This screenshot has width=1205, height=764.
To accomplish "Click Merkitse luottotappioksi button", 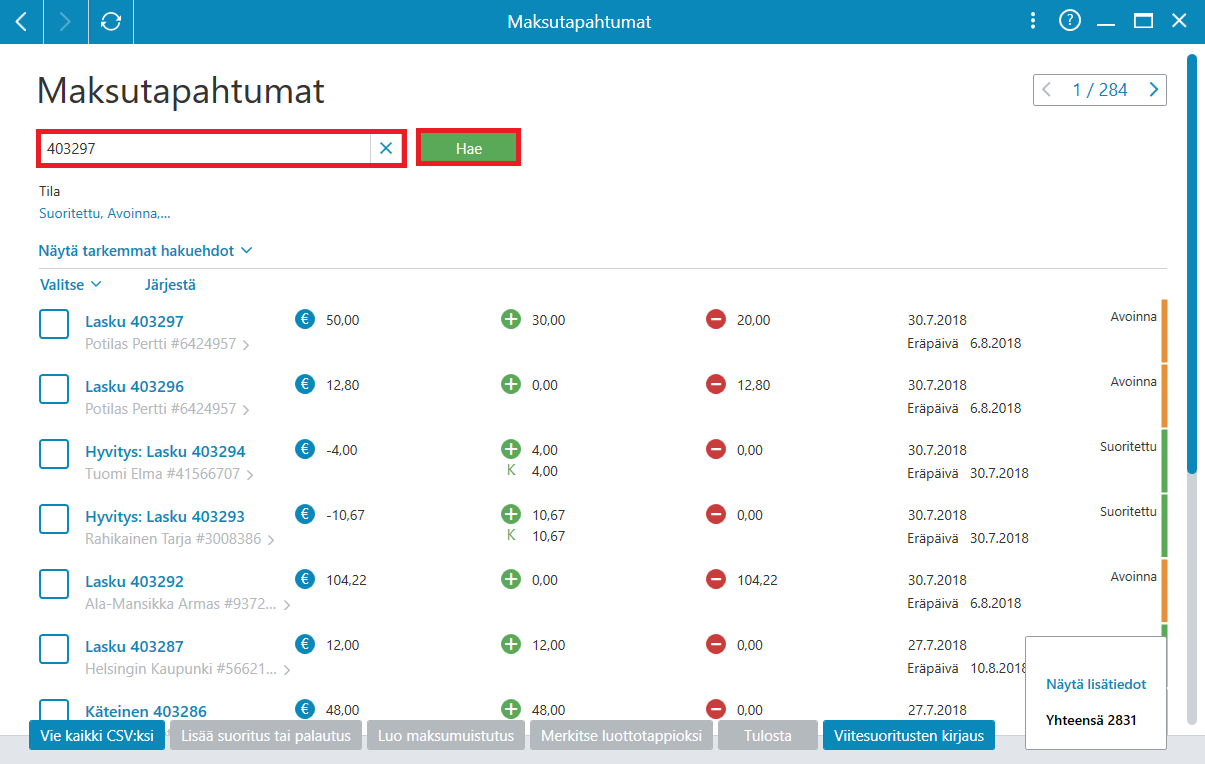I will click(621, 736).
